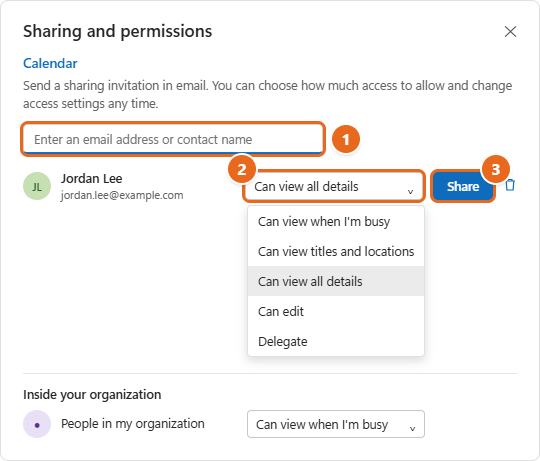Screen dimensions: 540x461
Task: Close the Sharing and permissions dialog
Action: (510, 31)
